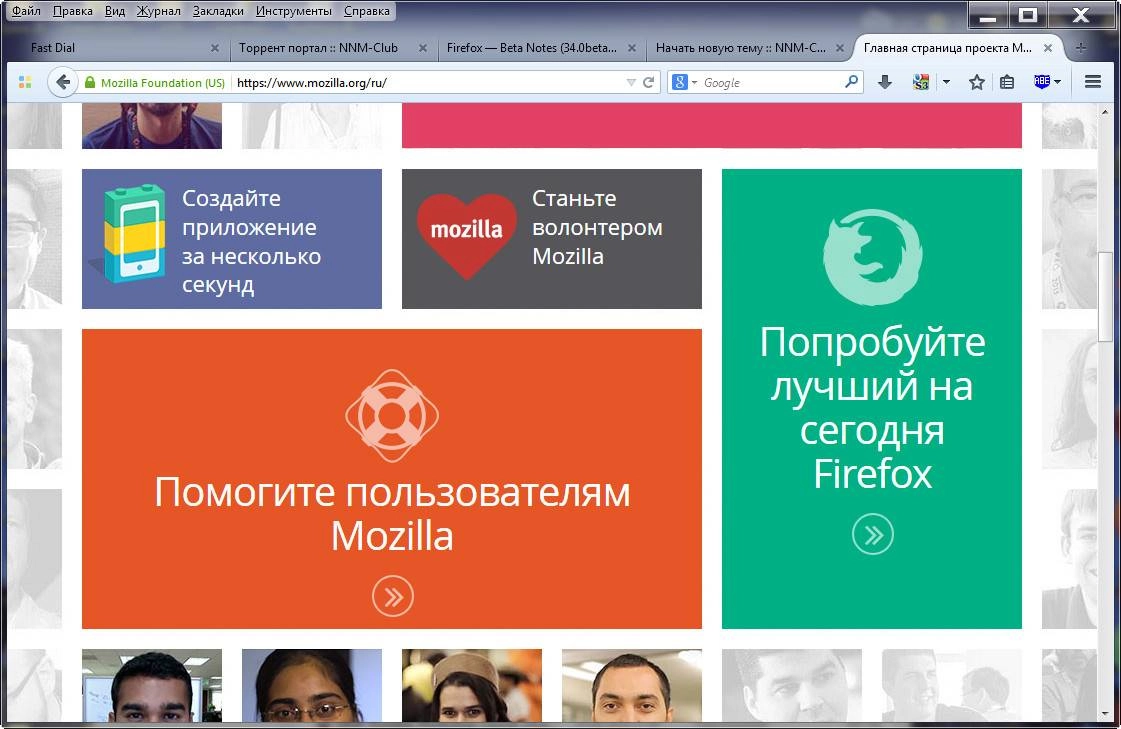
Task: Close the Fast Dial tab
Action: pyautogui.click(x=214, y=48)
